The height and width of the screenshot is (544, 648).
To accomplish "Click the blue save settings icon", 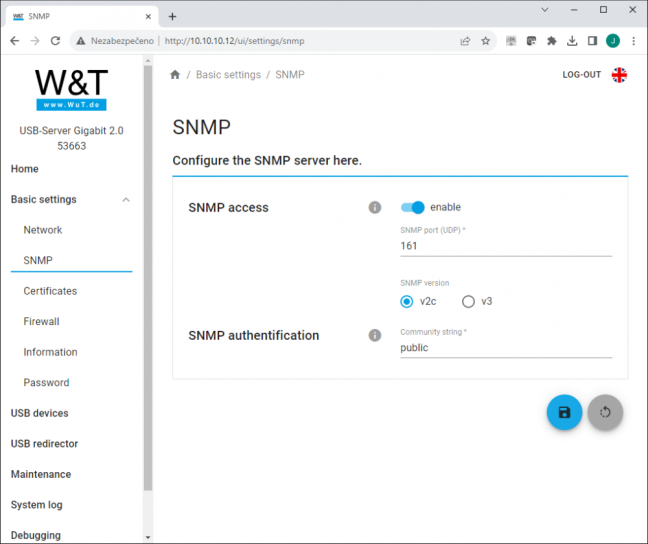I will coord(564,412).
